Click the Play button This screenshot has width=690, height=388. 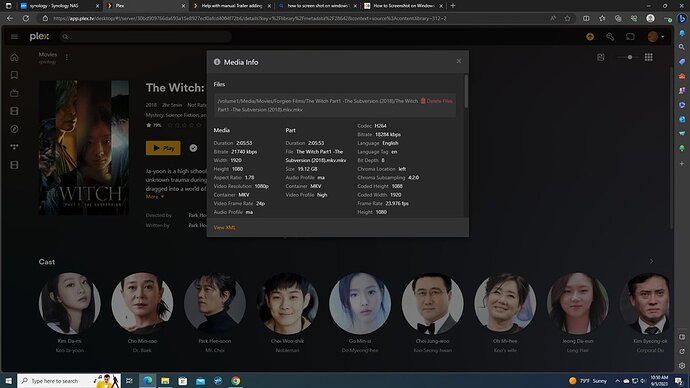click(163, 148)
